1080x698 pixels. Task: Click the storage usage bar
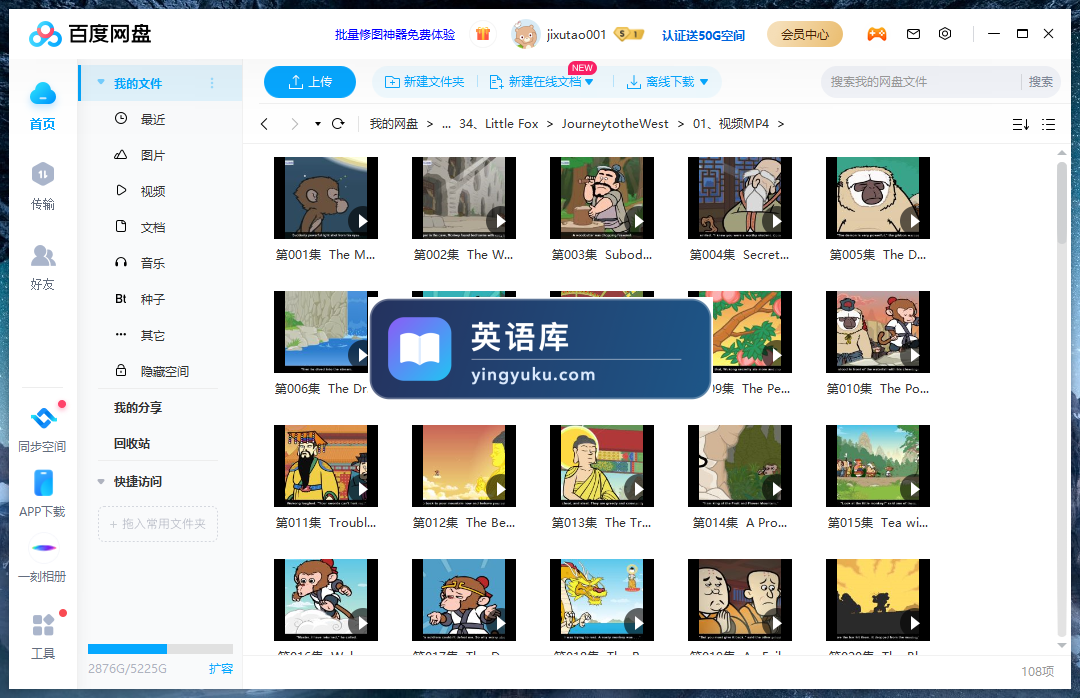160,648
